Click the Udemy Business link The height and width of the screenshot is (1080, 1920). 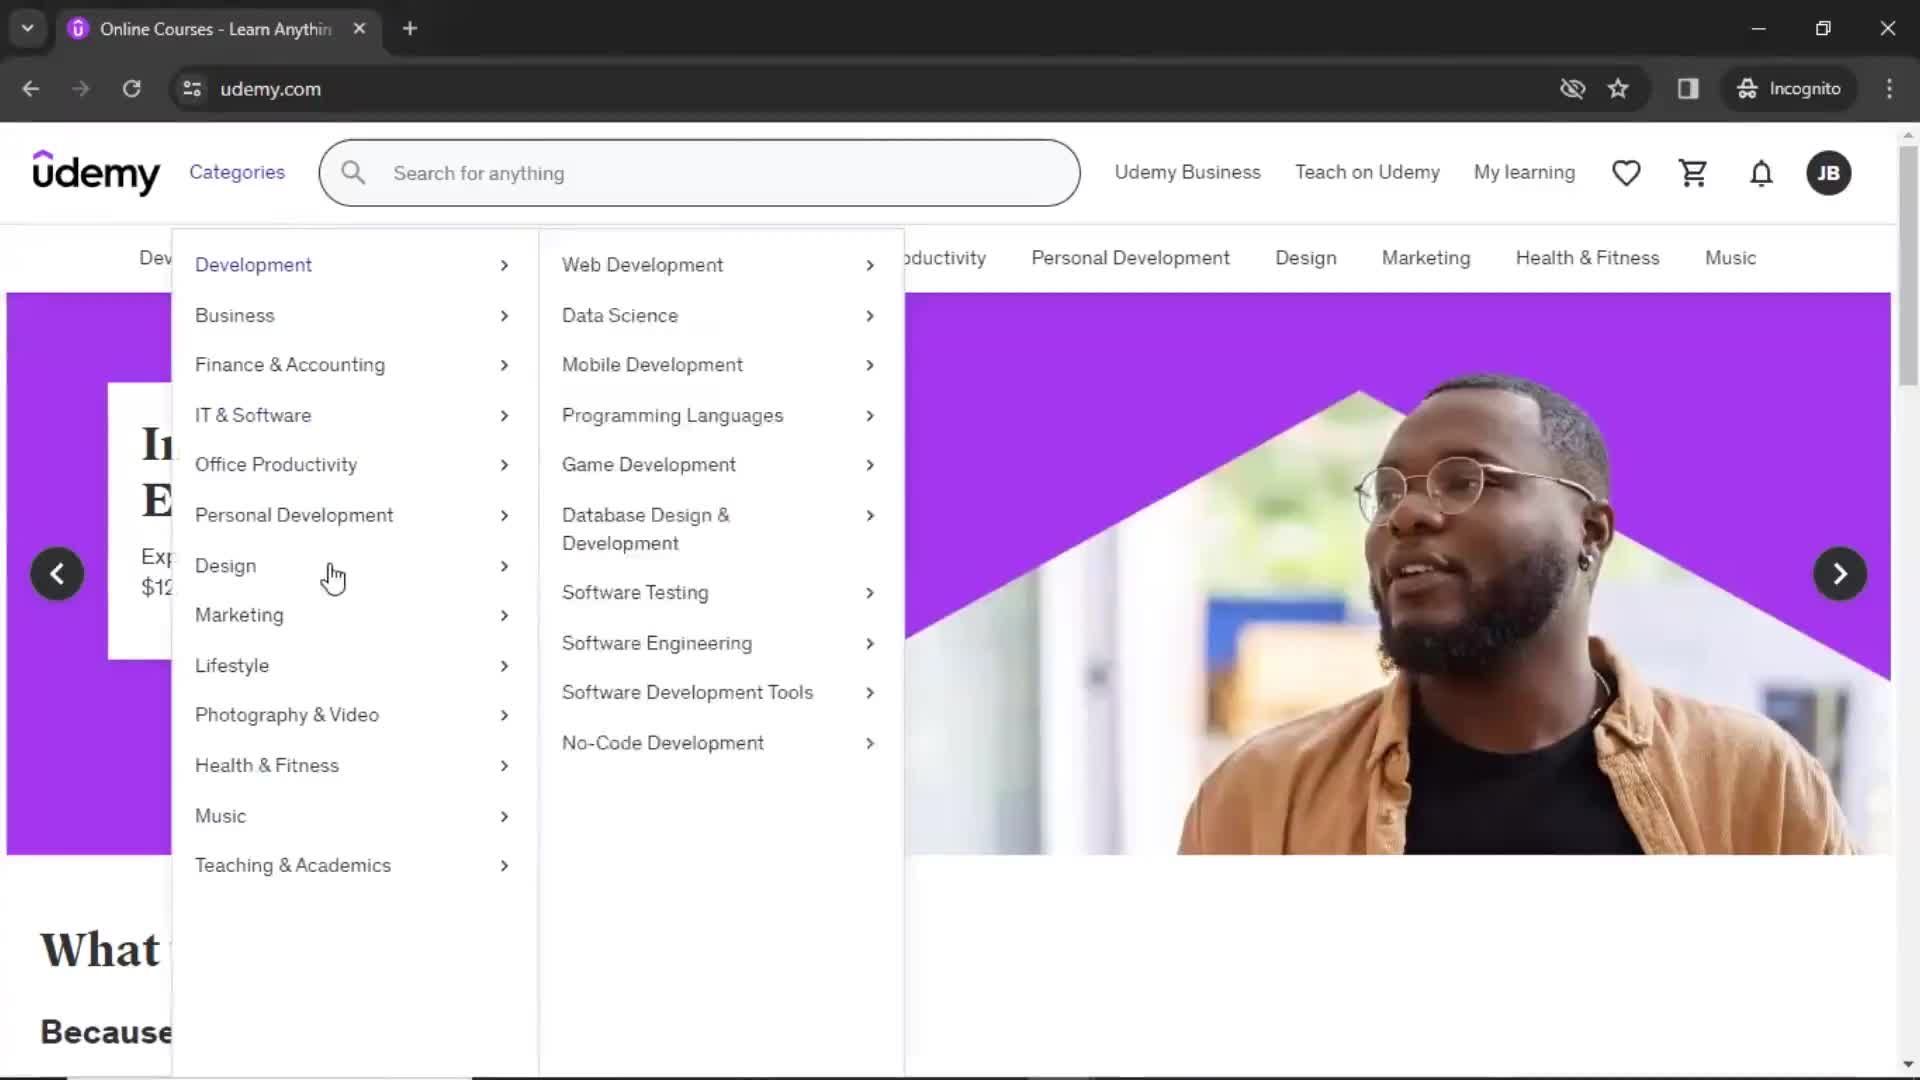point(1189,173)
